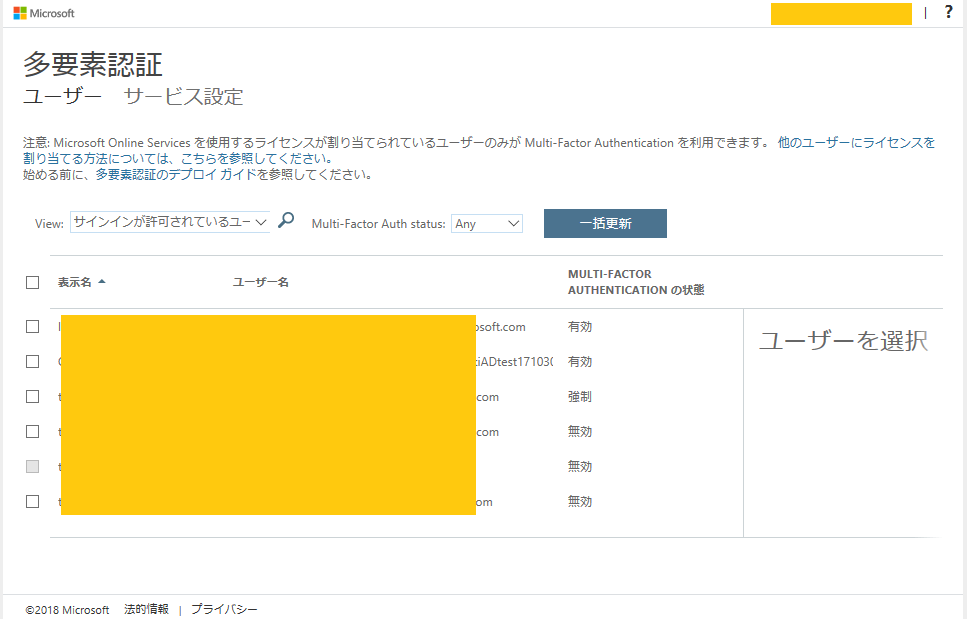967x619 pixels.
Task: Check the first row with status 無効
Action: pyautogui.click(x=33, y=432)
